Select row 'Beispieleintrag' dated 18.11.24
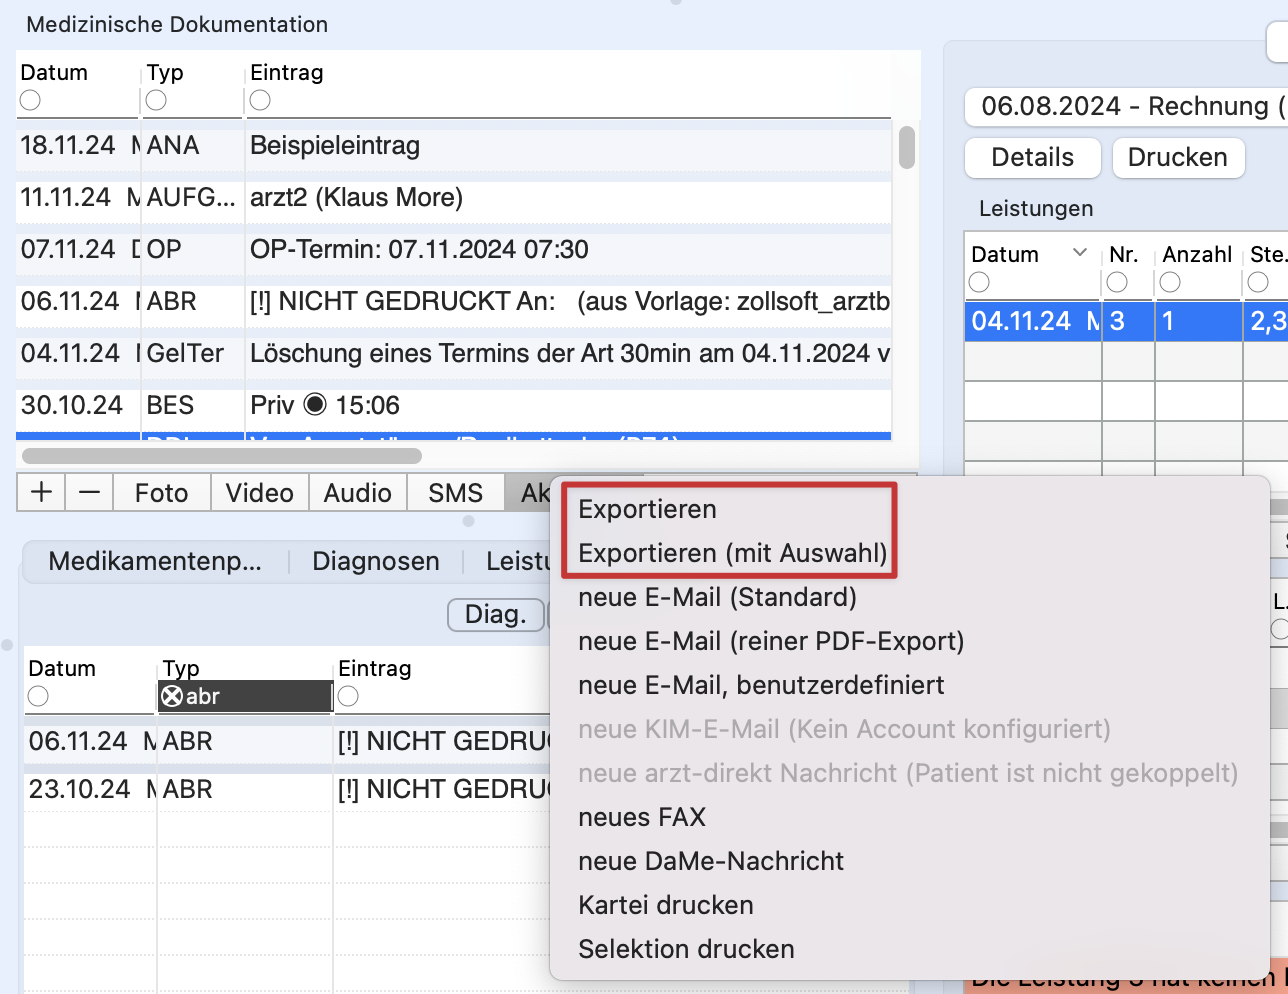The width and height of the screenshot is (1288, 994). coord(454,145)
